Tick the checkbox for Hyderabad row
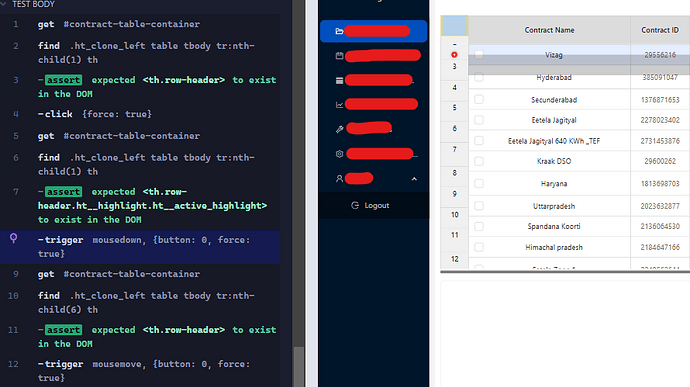 479,77
